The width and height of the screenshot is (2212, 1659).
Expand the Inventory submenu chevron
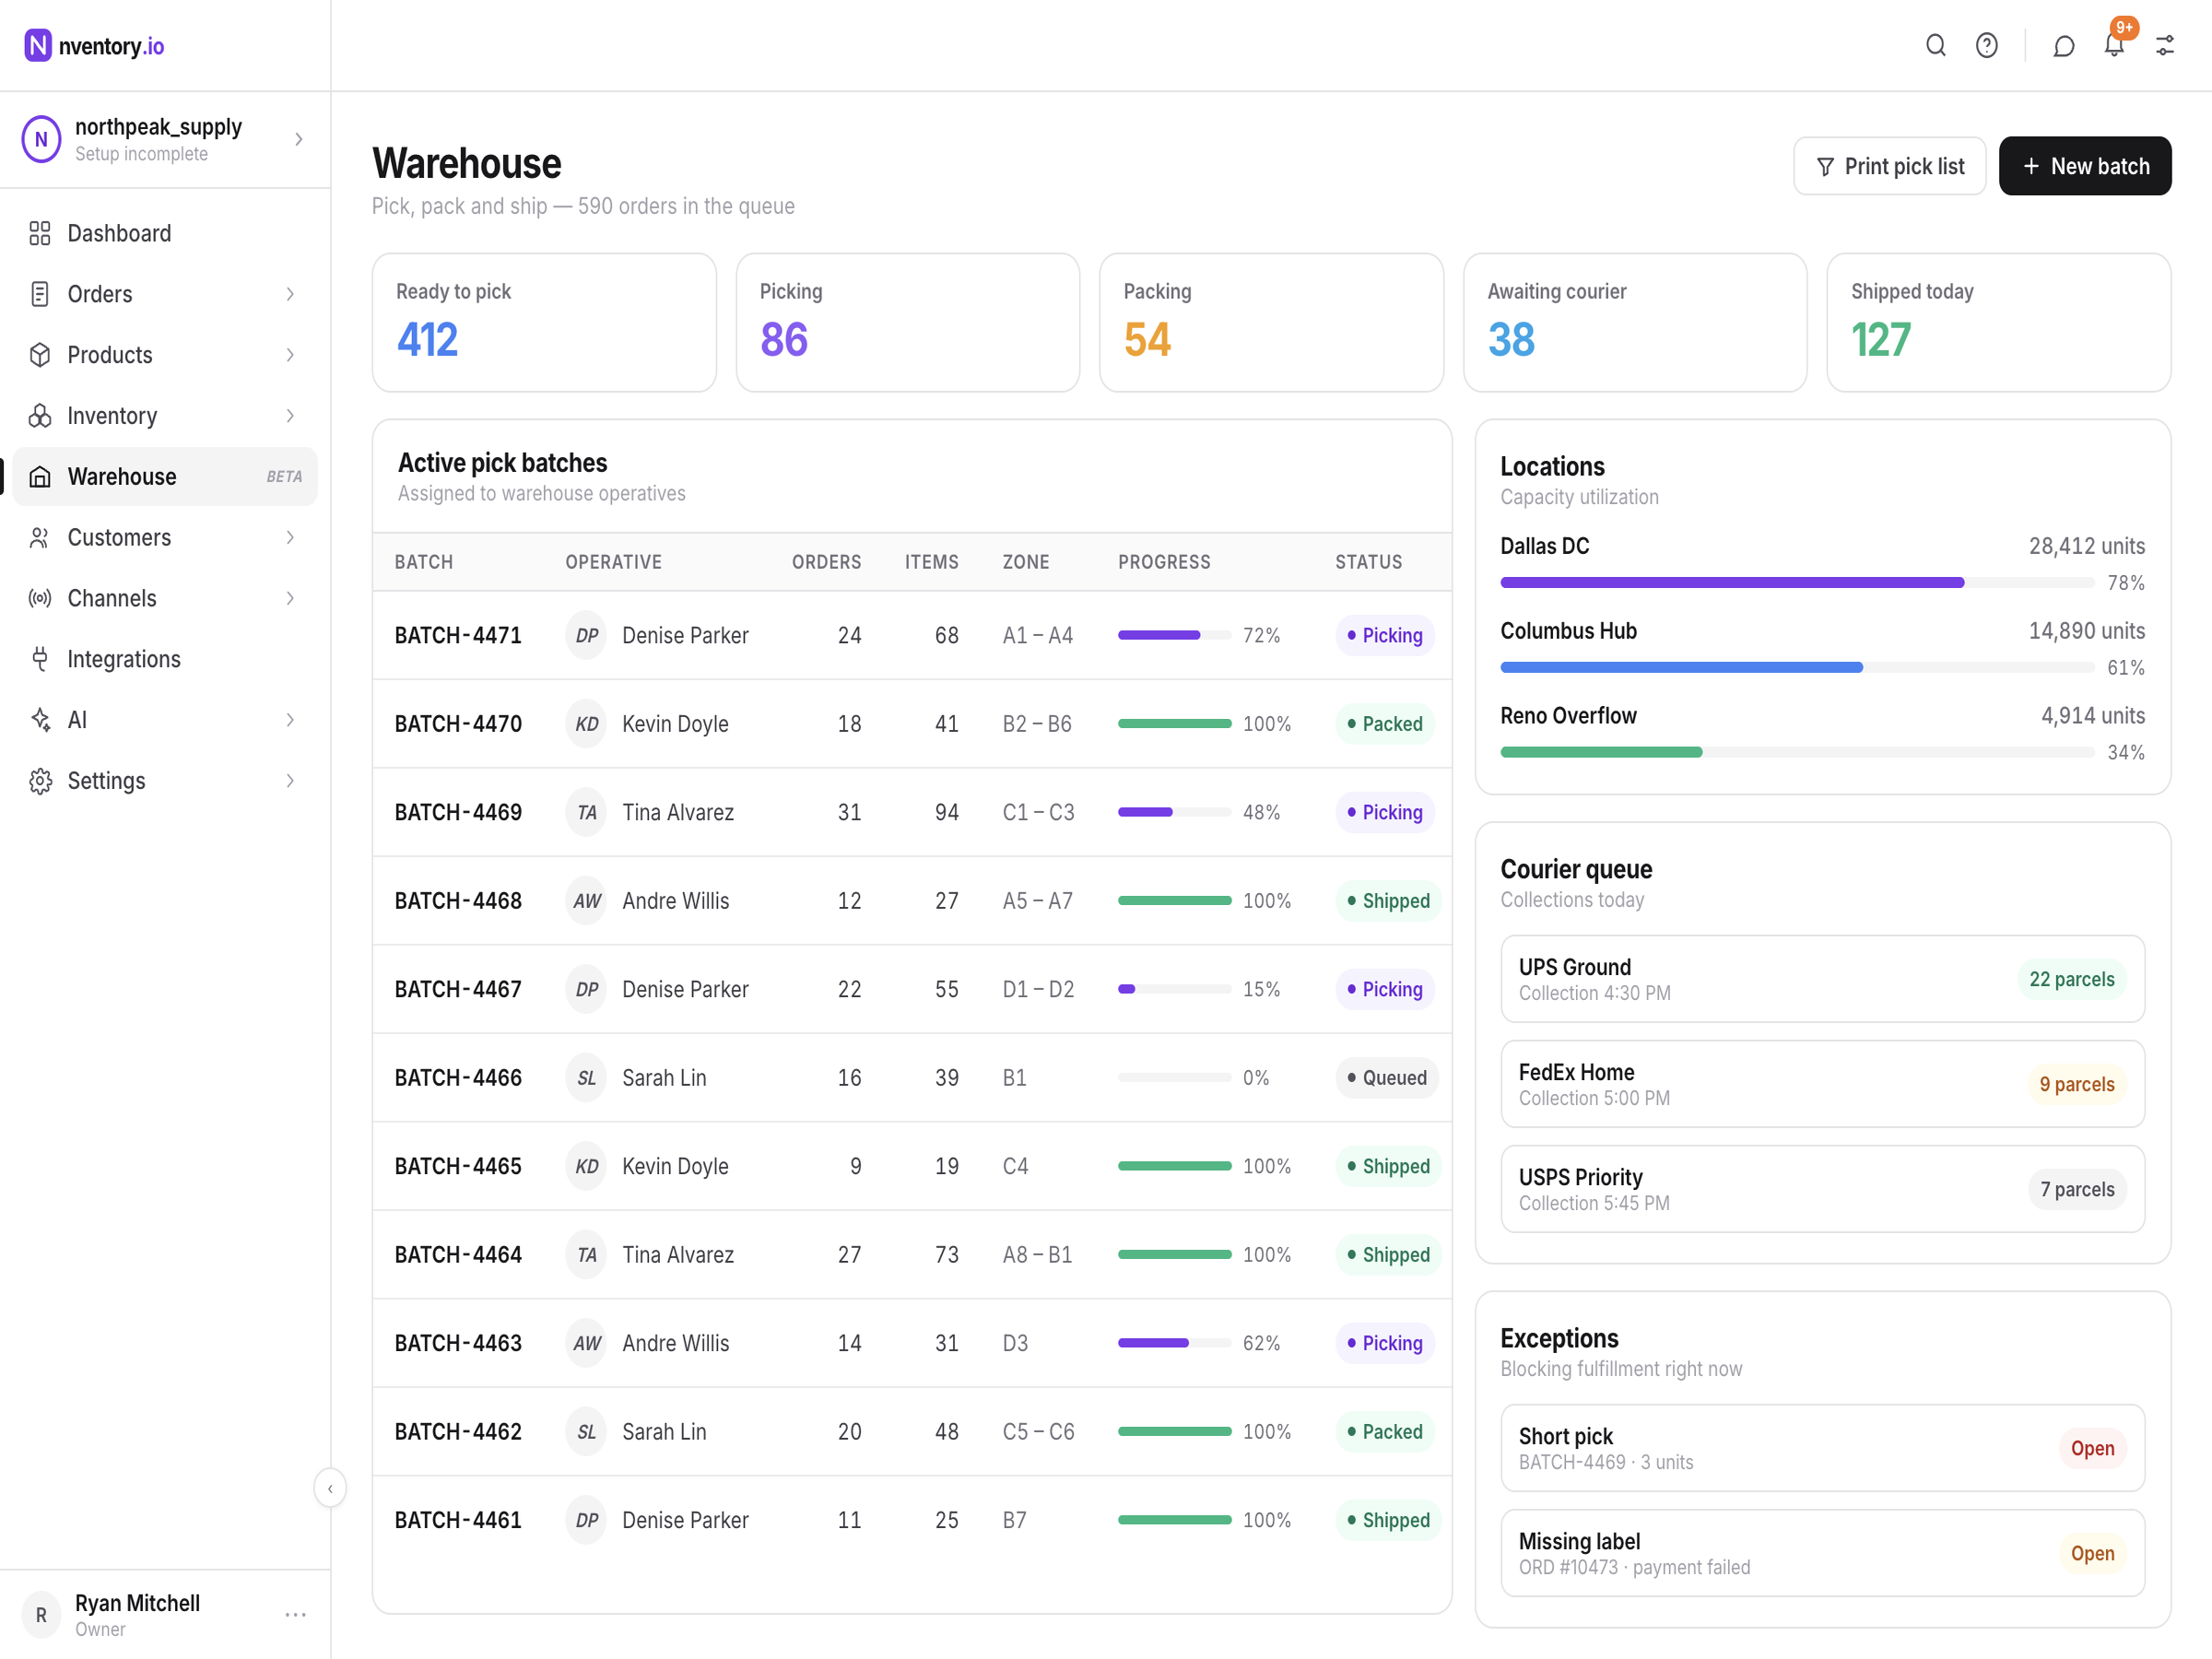[290, 416]
